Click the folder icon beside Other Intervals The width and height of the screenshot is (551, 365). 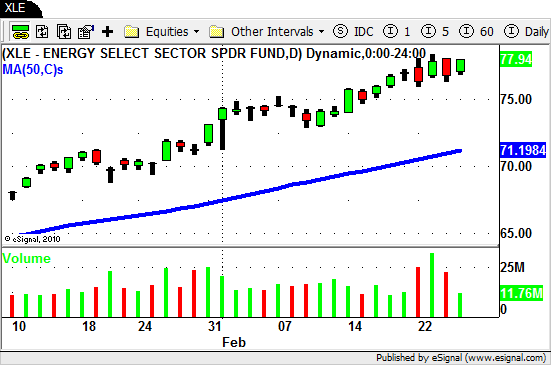tap(216, 32)
